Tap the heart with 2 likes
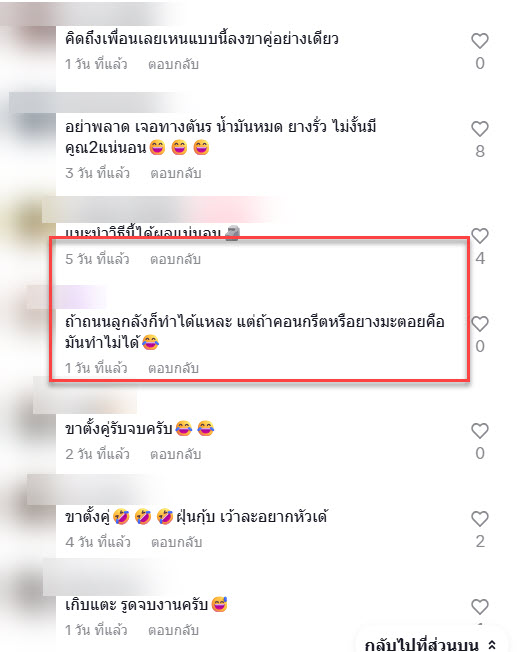Image resolution: width=524 pixels, height=652 pixels. pos(480,519)
